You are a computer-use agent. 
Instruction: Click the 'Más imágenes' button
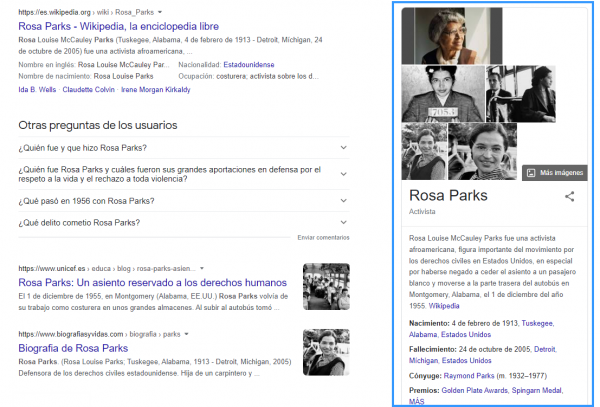click(x=554, y=173)
